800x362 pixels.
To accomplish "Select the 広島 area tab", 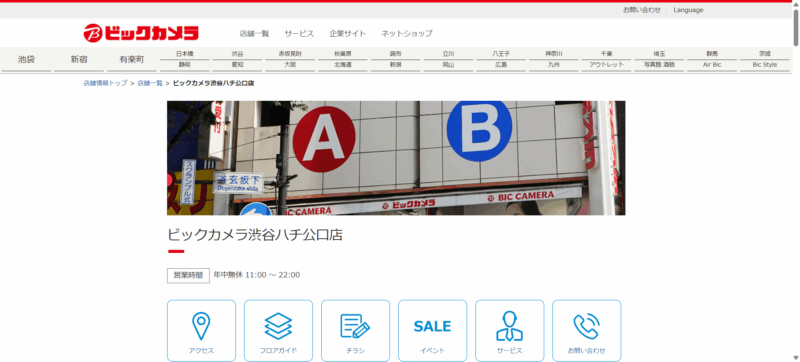I will pos(501,65).
